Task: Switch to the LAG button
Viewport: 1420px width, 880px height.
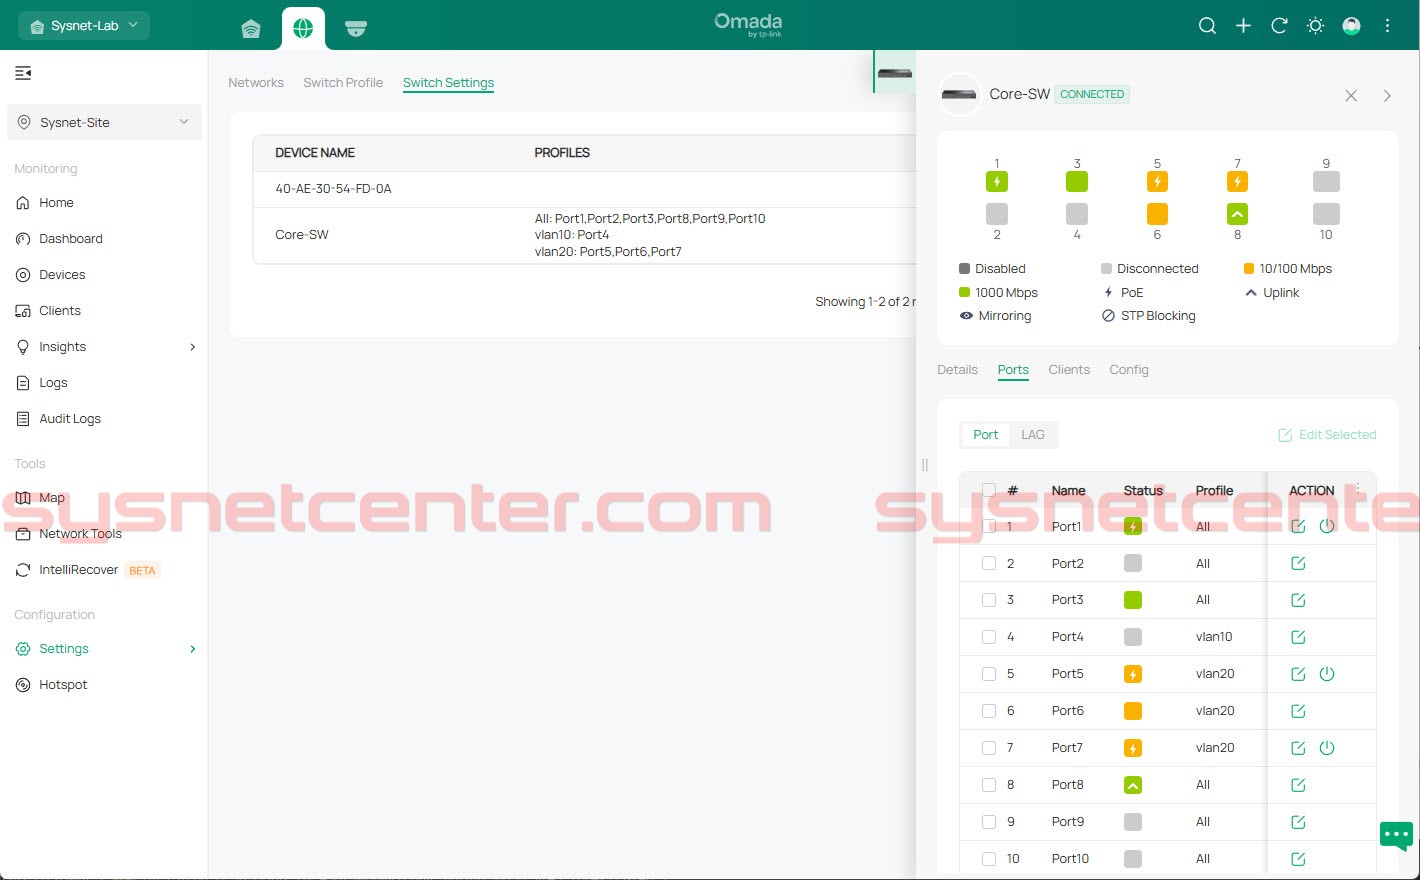Action: coord(1032,435)
